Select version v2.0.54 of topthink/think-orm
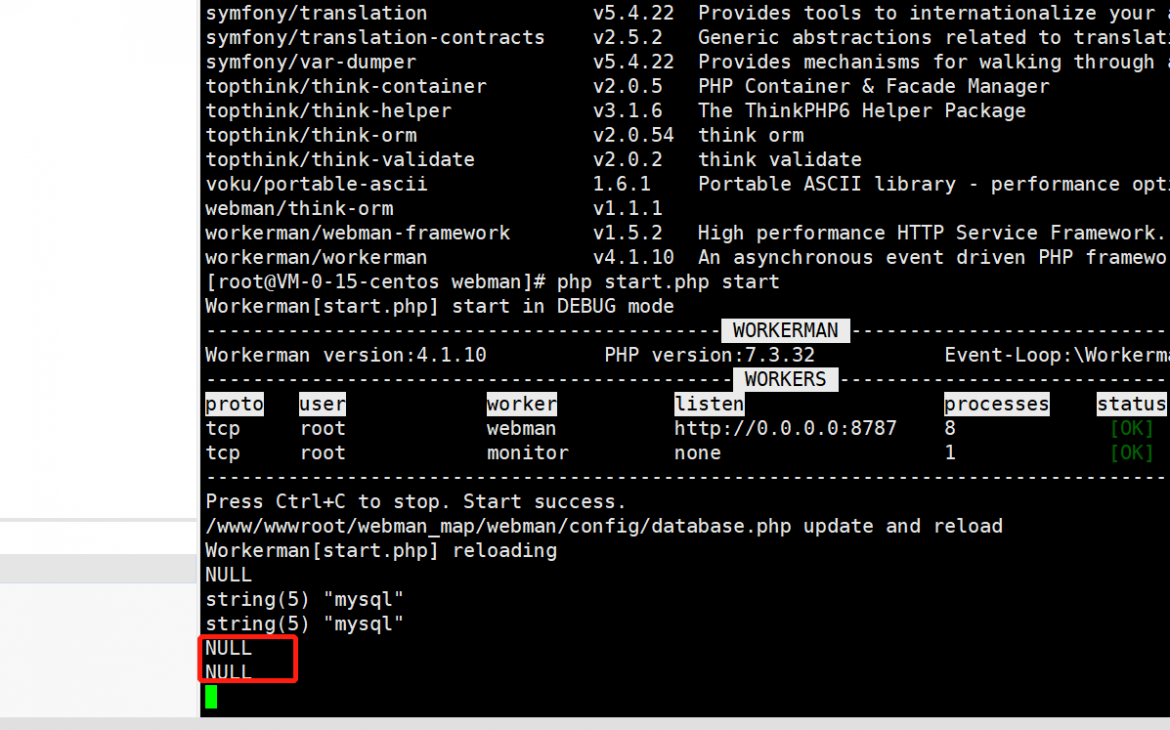 pos(634,135)
